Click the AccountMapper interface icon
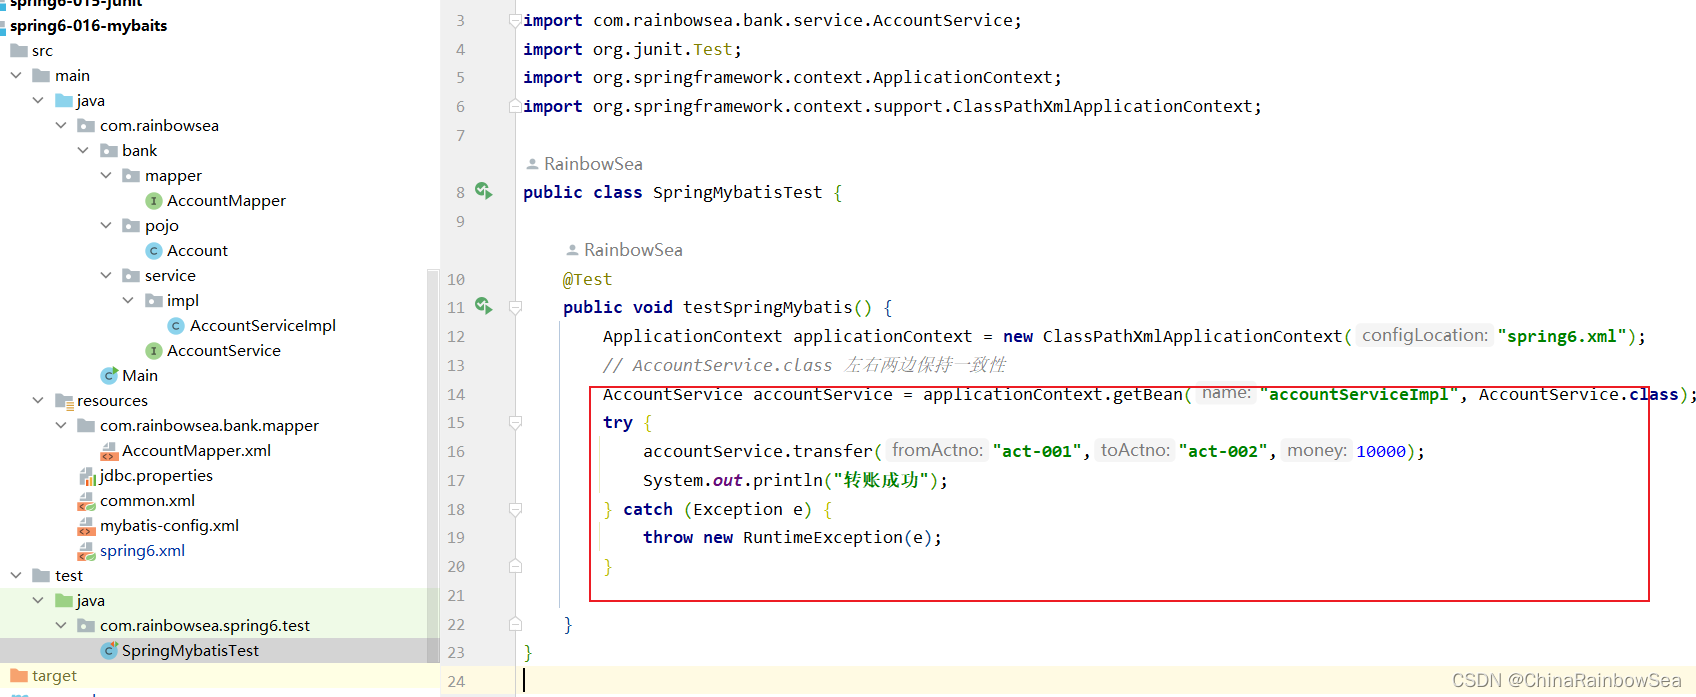This screenshot has height=697, width=1696. pos(154,201)
